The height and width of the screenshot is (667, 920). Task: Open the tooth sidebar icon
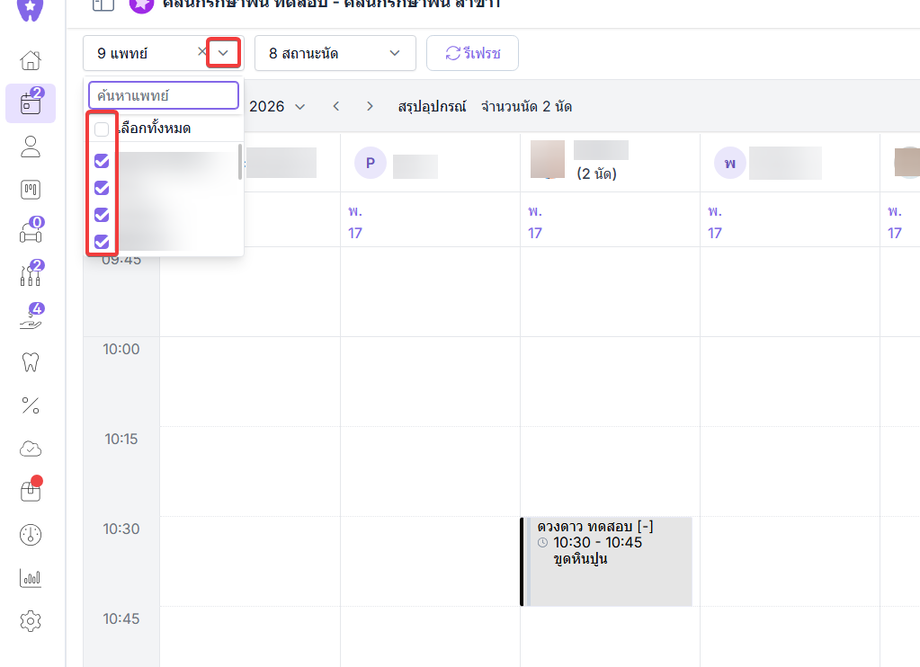[31, 362]
